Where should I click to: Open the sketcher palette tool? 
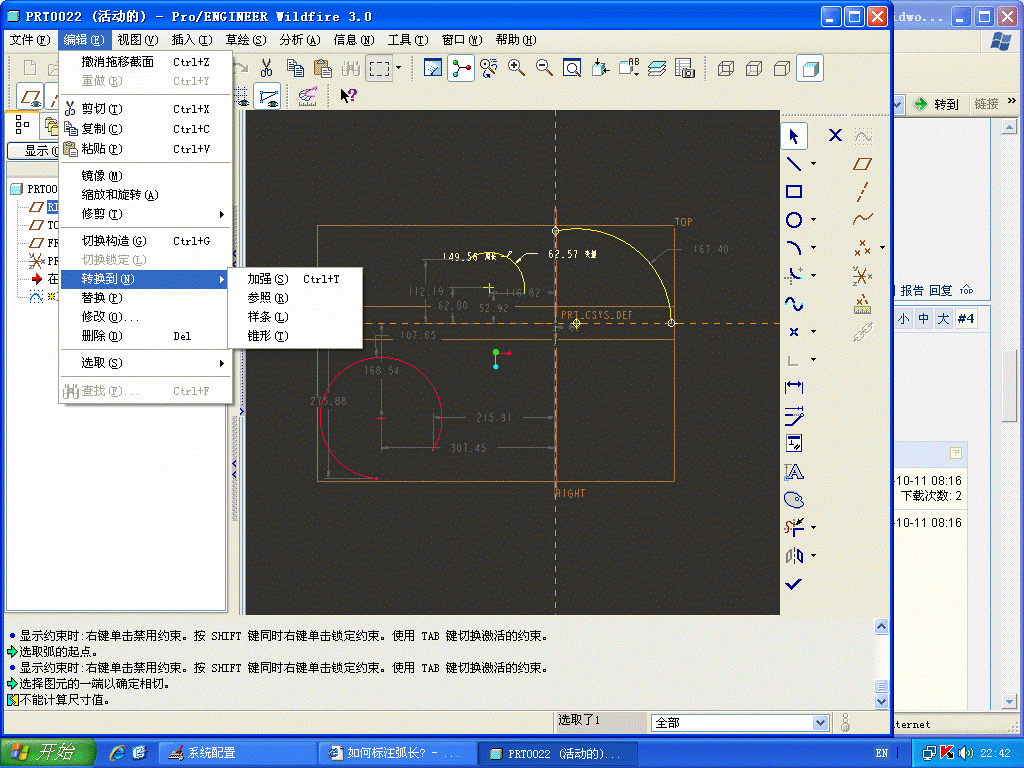793,500
